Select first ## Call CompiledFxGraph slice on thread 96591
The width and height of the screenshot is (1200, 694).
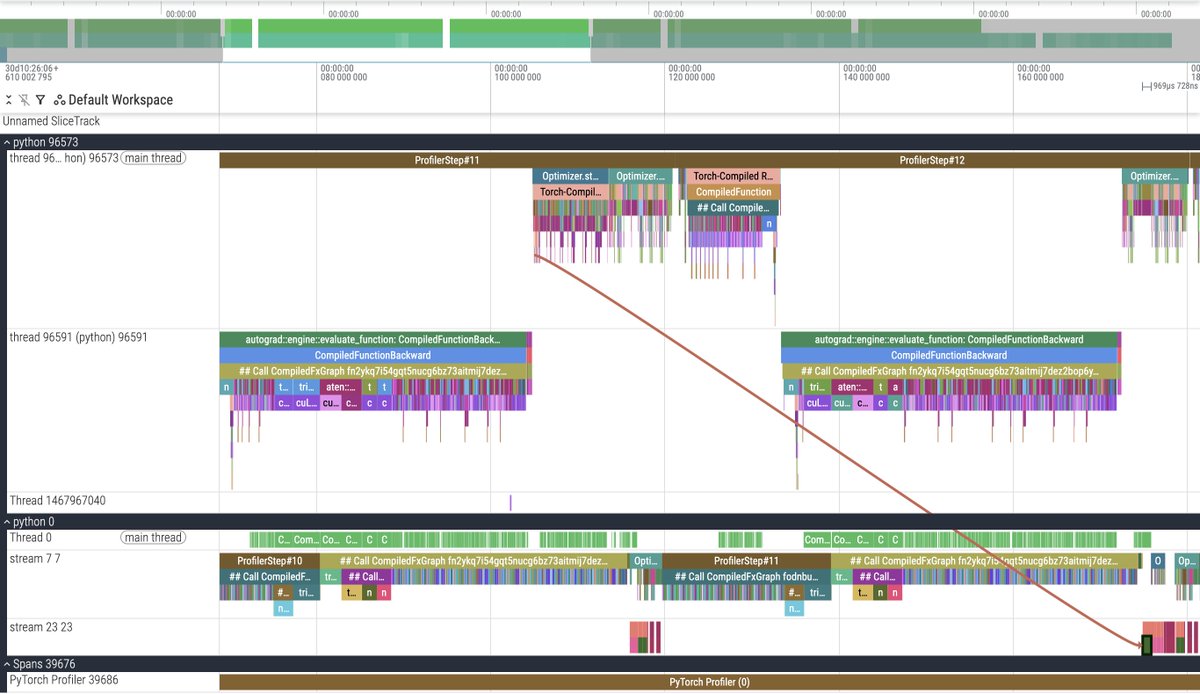coord(375,371)
